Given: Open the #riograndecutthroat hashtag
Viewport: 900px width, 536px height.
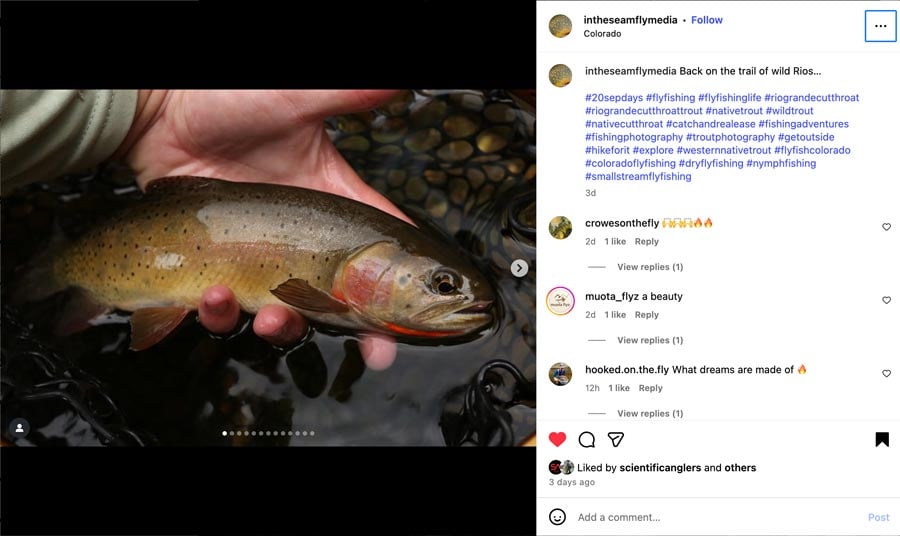Looking at the screenshot, I should coord(811,98).
